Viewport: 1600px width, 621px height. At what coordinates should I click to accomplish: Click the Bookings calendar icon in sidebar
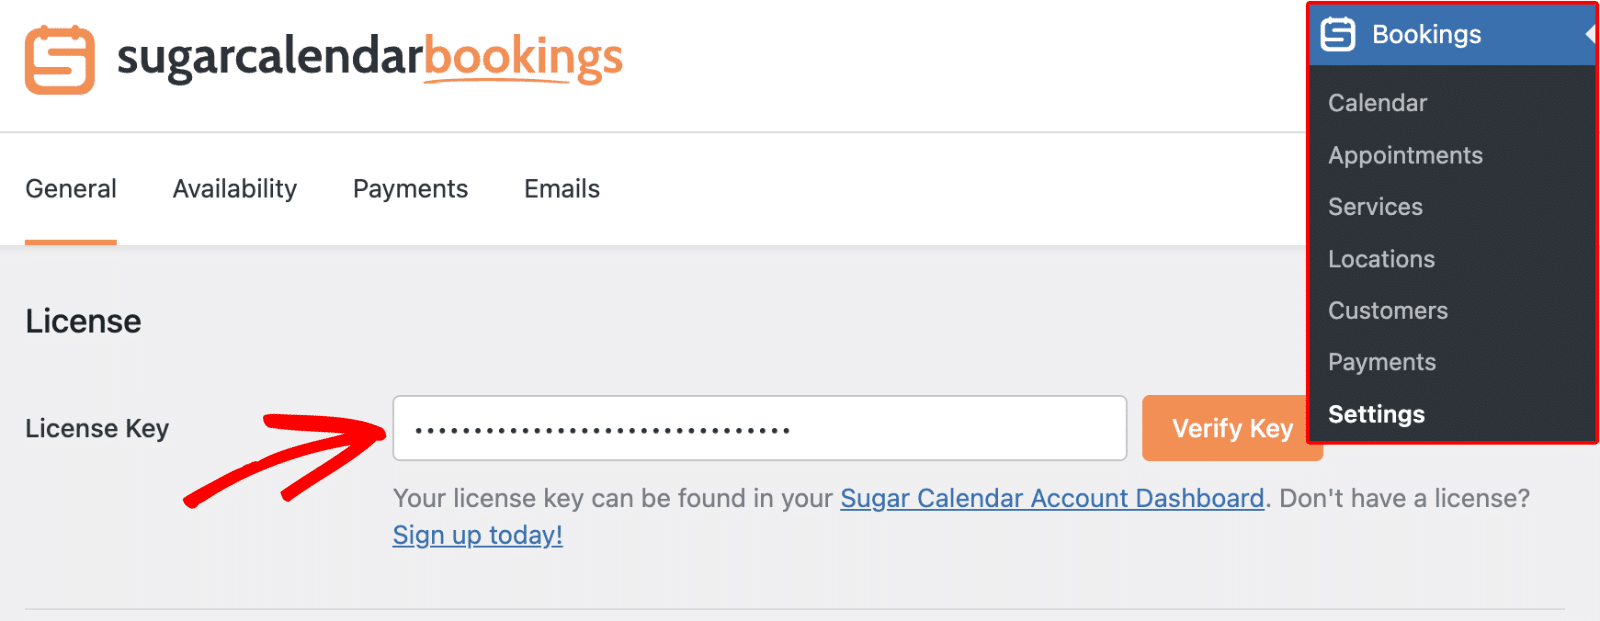[1340, 34]
